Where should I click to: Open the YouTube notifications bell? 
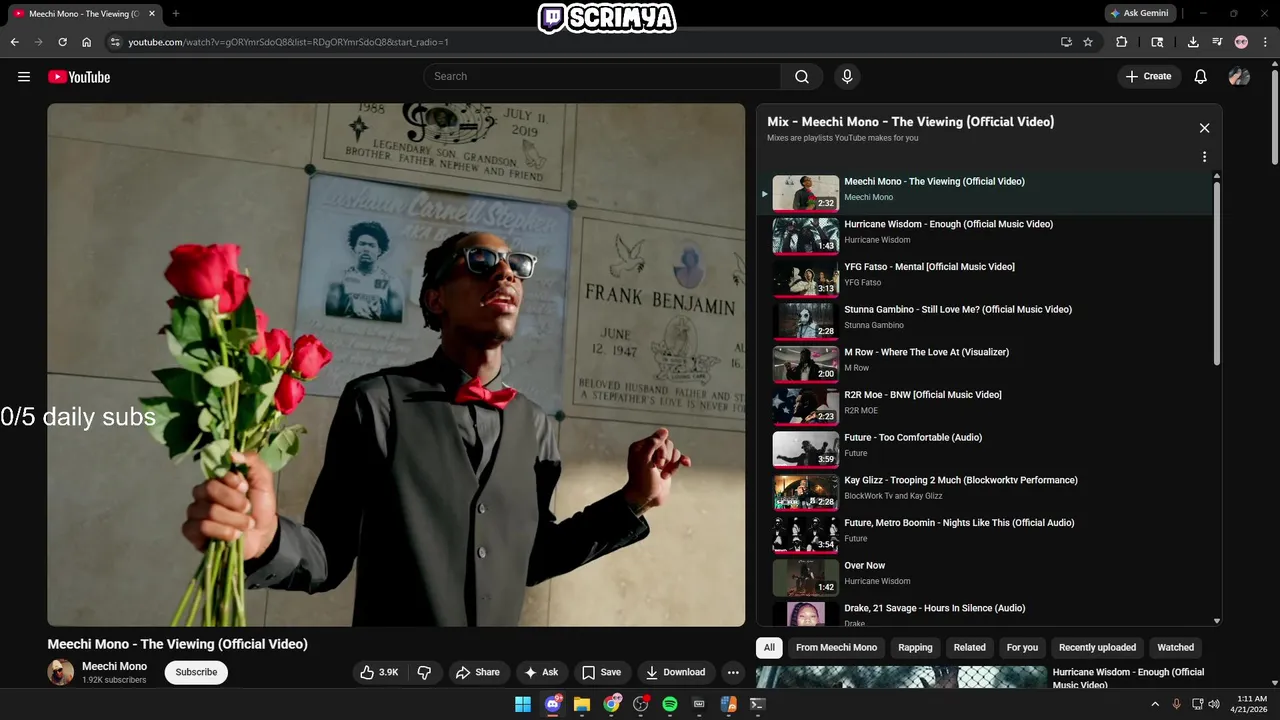[1201, 76]
